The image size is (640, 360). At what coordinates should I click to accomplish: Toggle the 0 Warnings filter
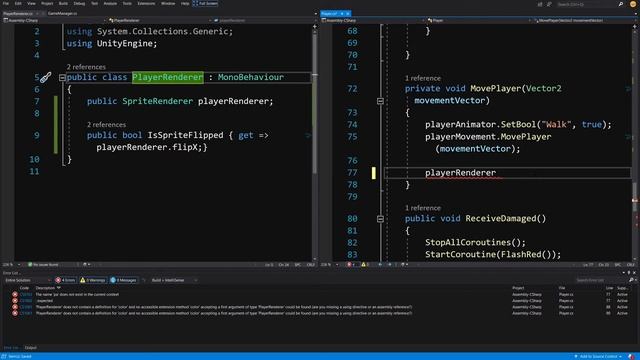[93, 280]
